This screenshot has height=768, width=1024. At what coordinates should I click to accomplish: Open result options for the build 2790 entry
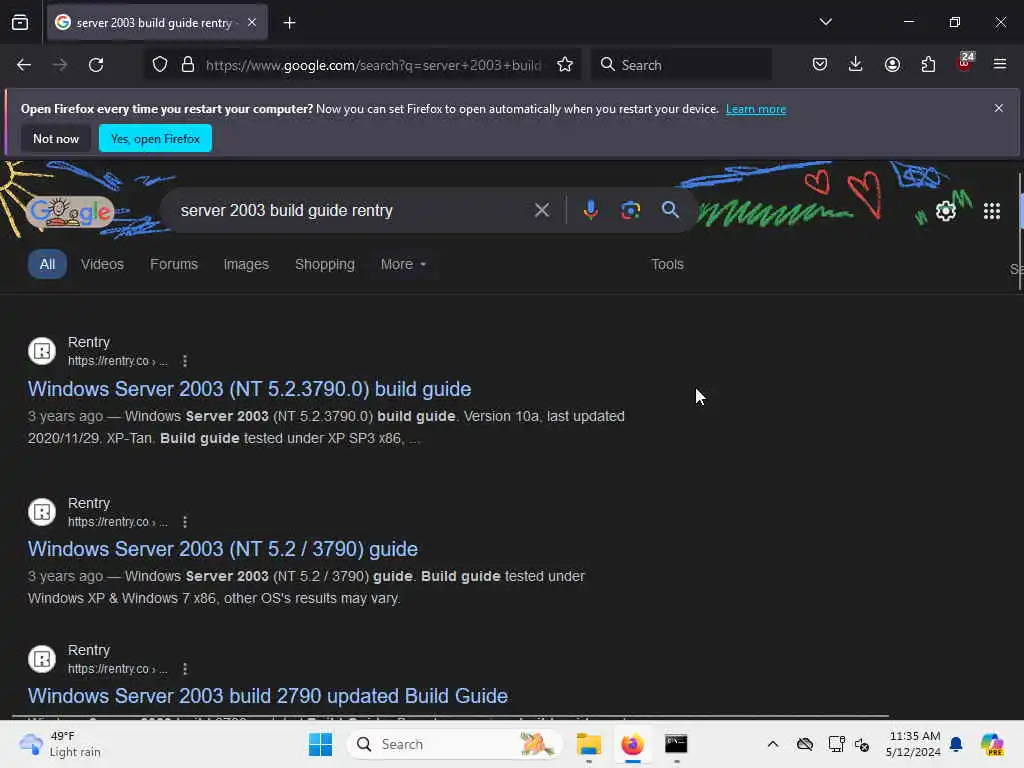click(185, 669)
